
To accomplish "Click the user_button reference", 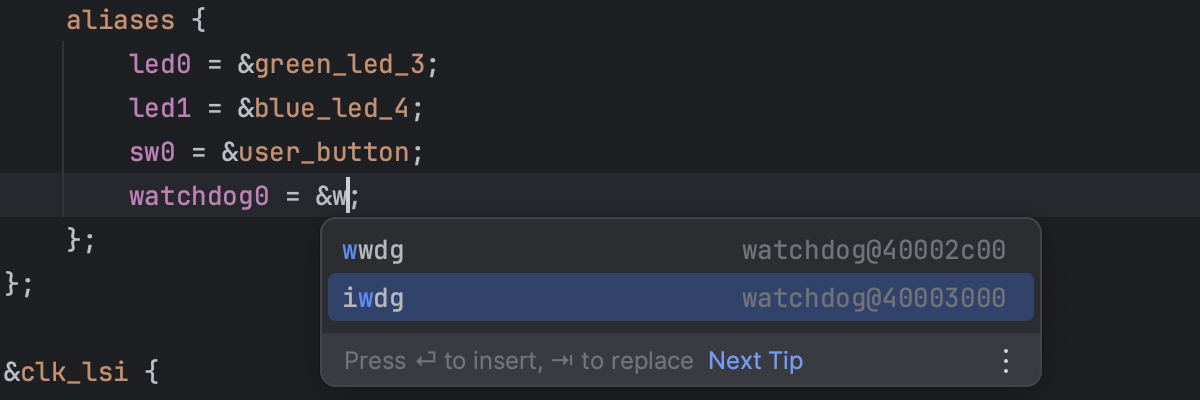I will 323,153.
